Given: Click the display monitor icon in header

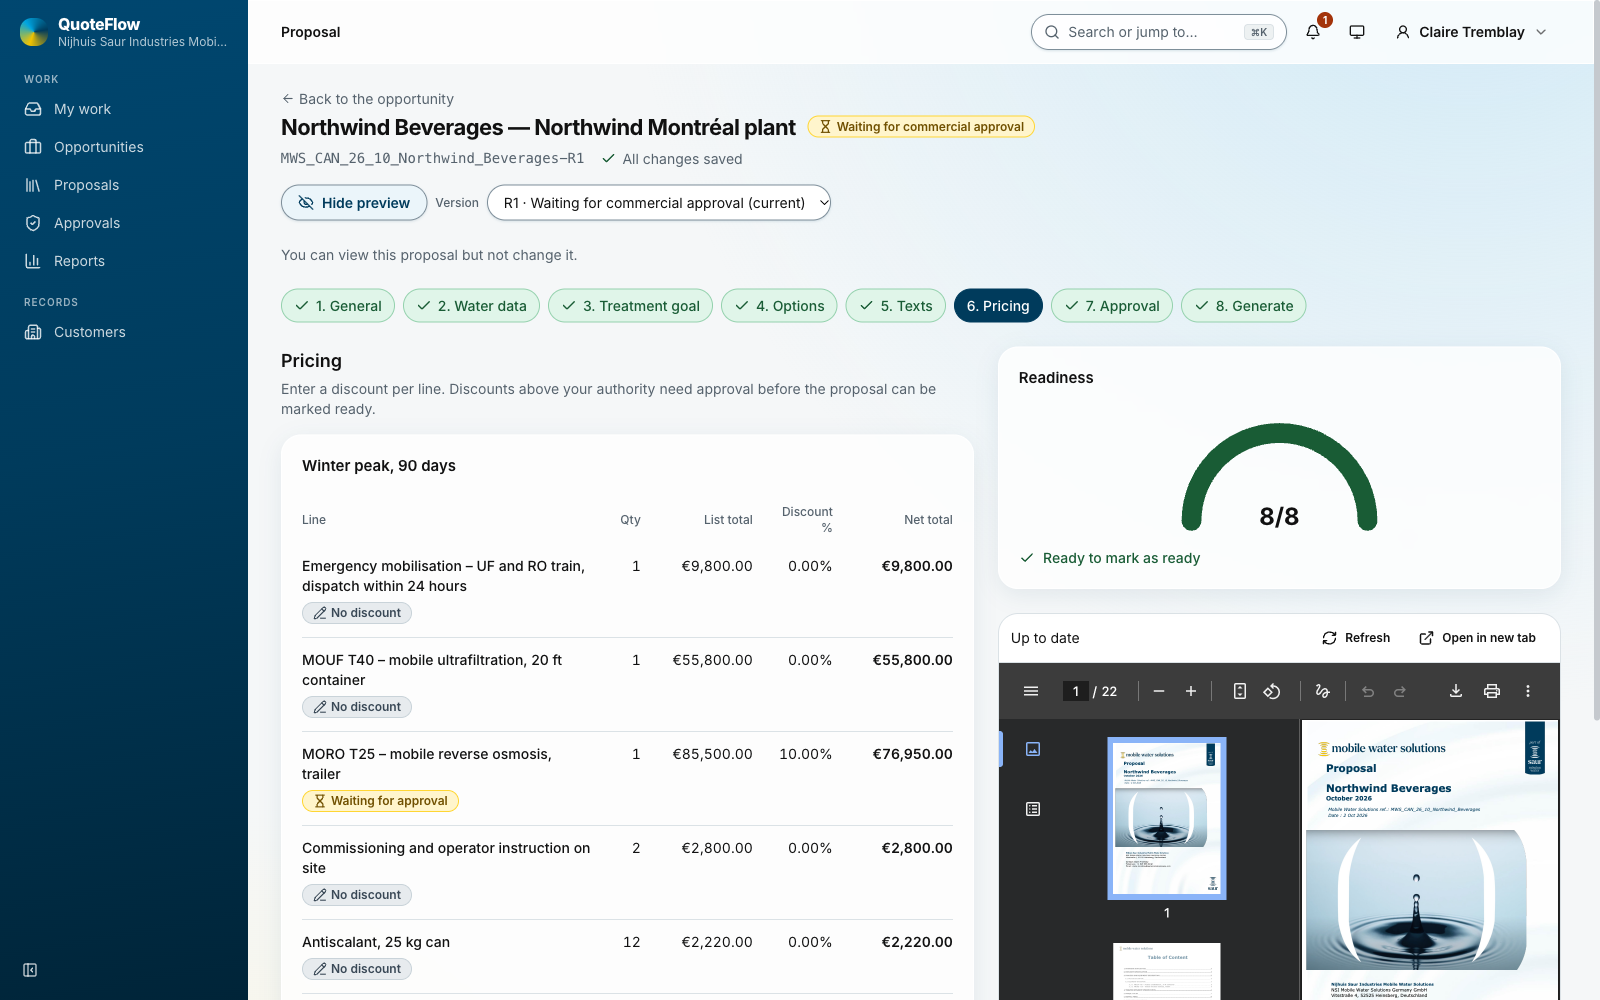Looking at the screenshot, I should click(x=1357, y=32).
